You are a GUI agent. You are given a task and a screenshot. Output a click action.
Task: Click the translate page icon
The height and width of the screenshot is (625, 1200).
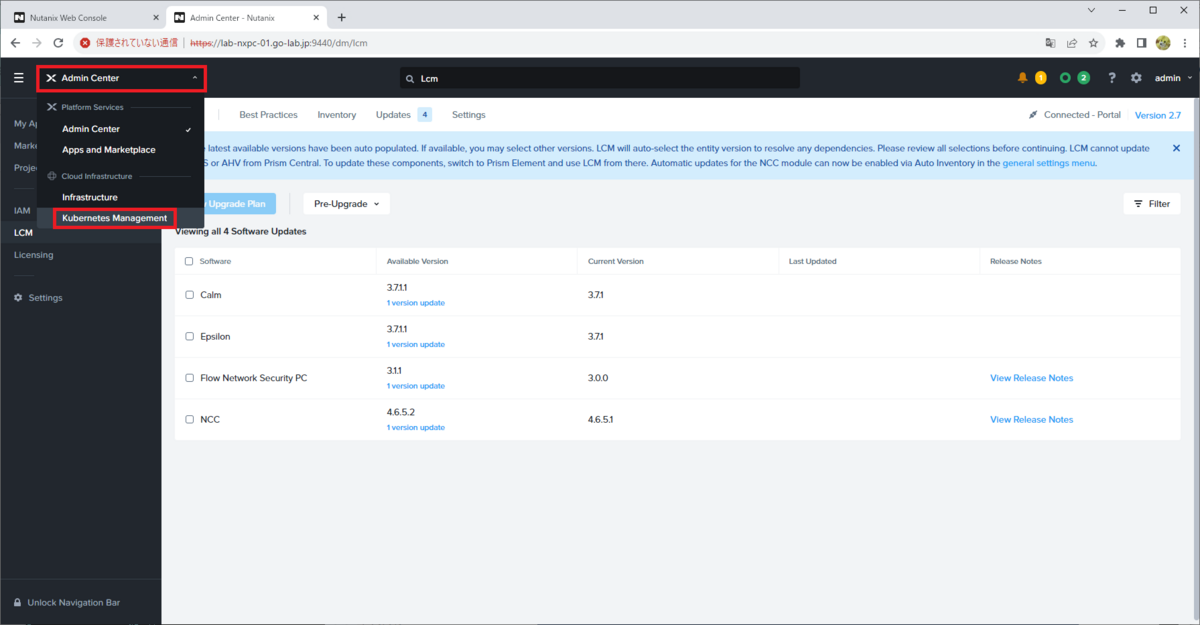[x=1050, y=43]
